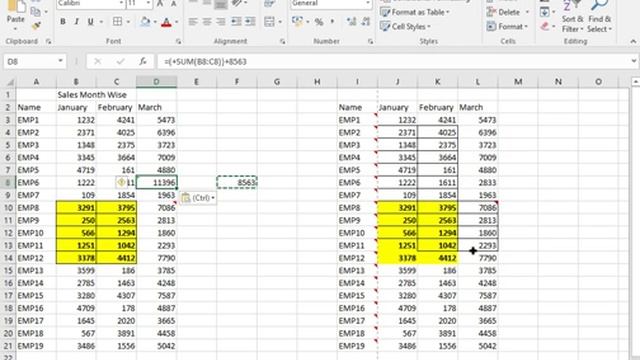
Task: Open the Format cells menu button
Action: coord(507,27)
